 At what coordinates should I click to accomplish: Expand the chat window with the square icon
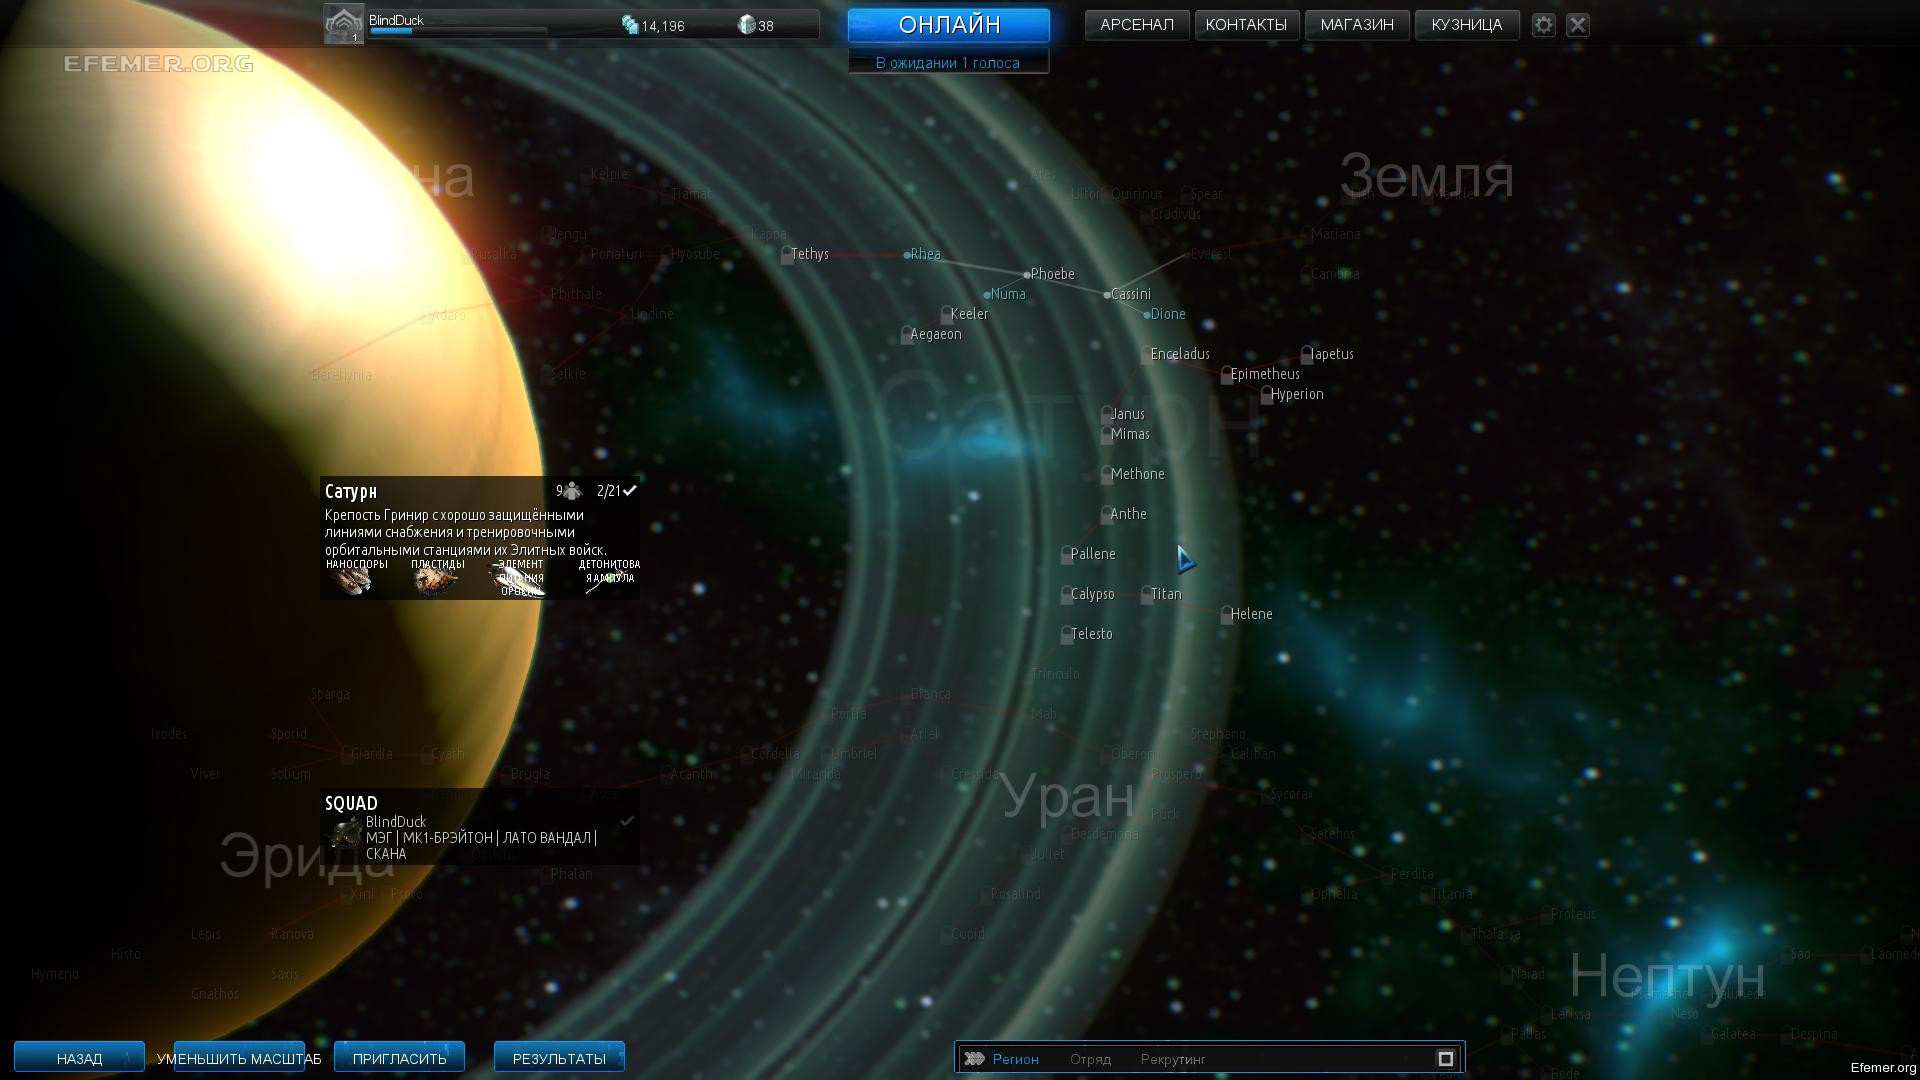pos(1445,1059)
